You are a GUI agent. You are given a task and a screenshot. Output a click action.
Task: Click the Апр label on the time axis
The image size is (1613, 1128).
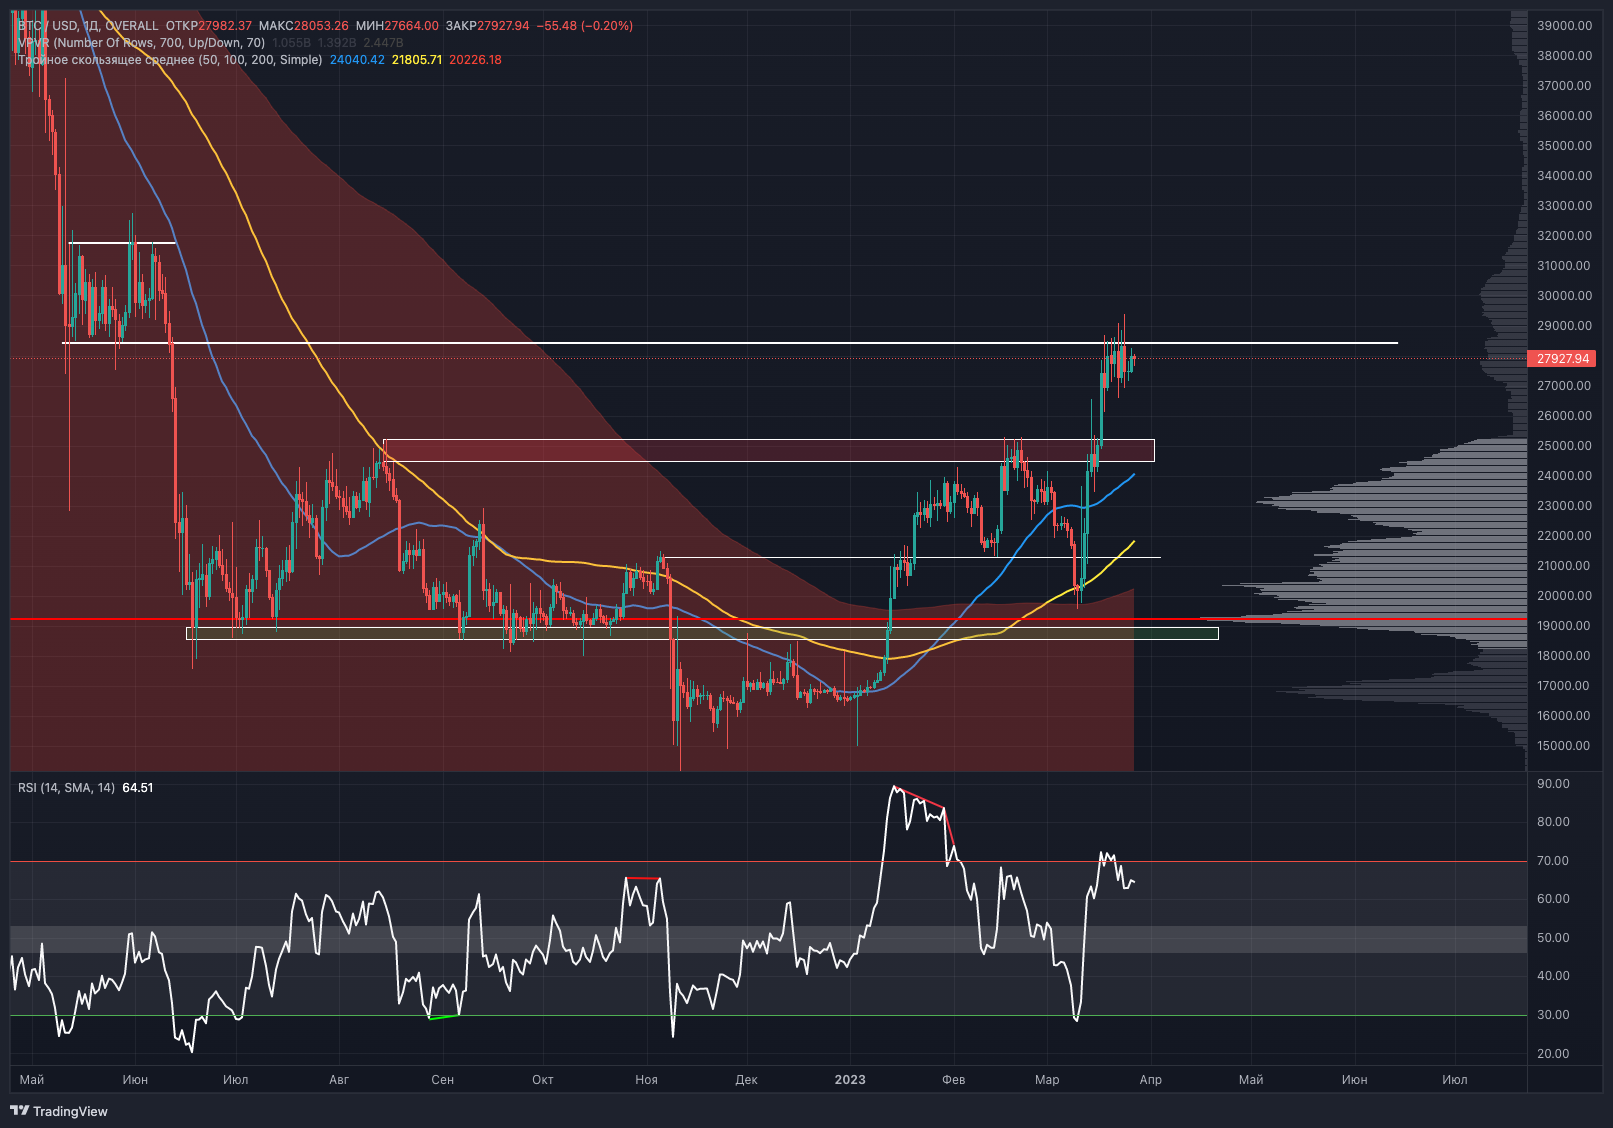point(1150,1080)
